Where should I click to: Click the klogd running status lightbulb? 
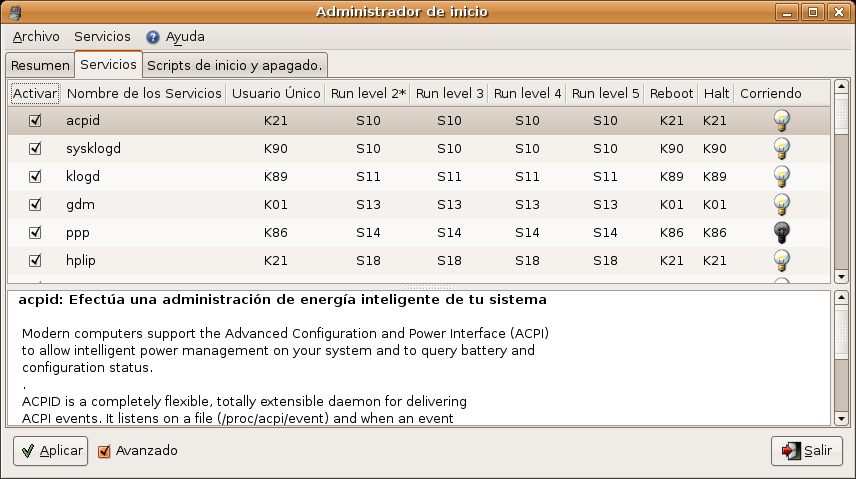tap(782, 176)
